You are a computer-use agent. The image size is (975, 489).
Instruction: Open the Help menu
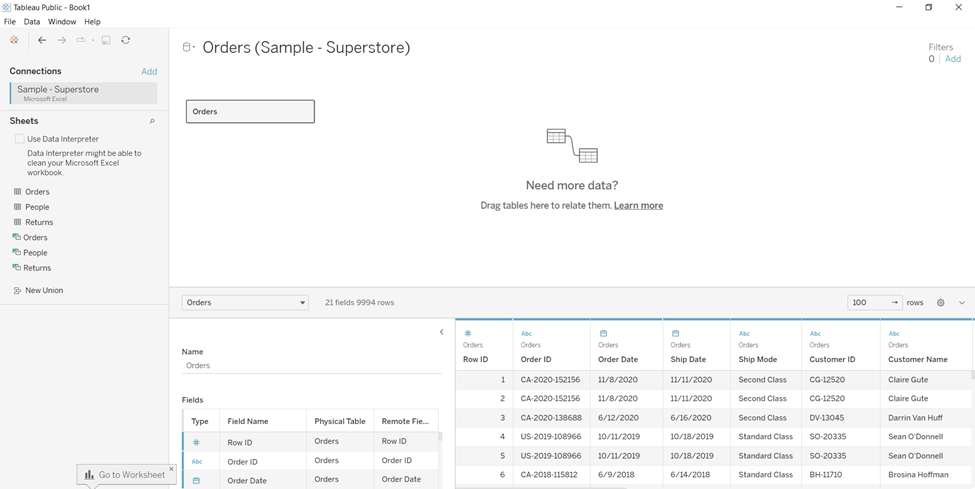(x=92, y=22)
